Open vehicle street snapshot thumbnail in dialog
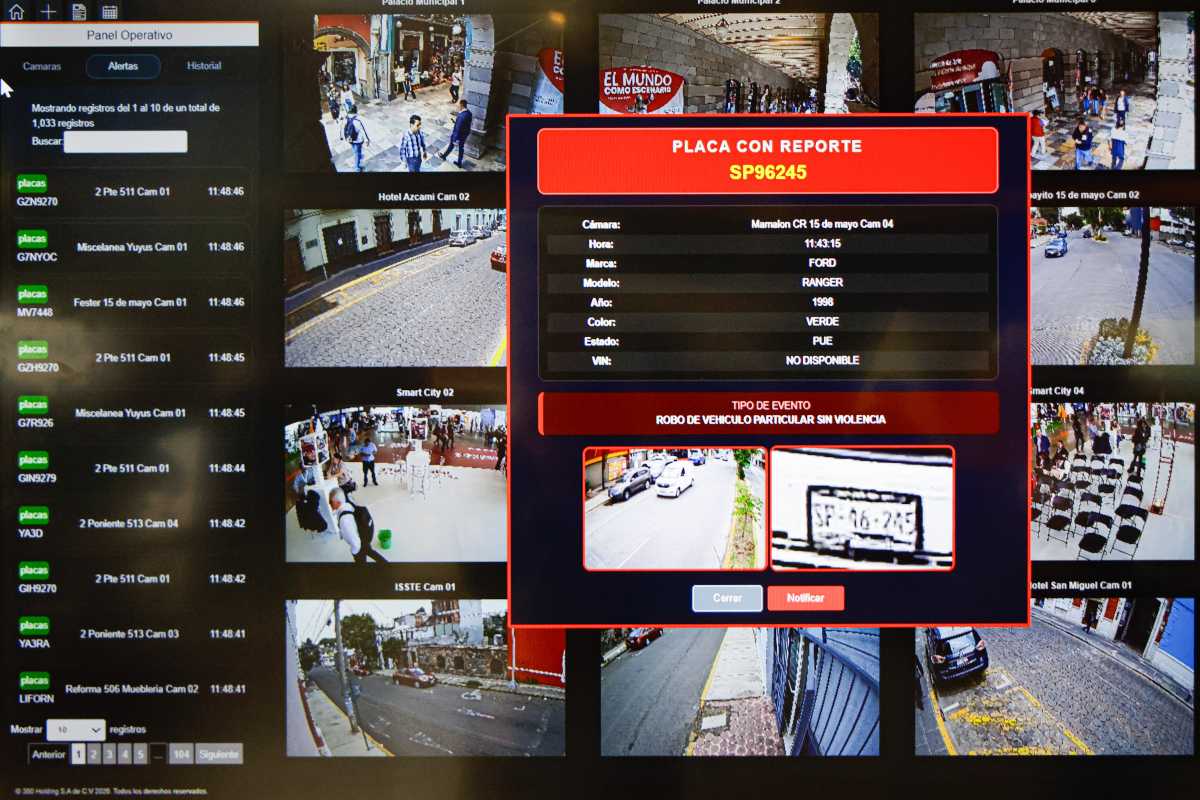The image size is (1200, 800). (x=675, y=508)
